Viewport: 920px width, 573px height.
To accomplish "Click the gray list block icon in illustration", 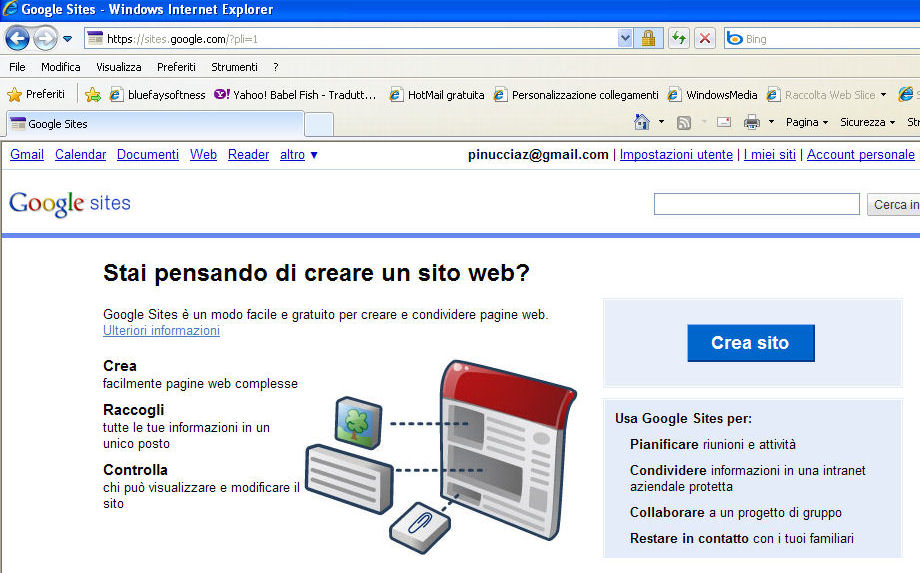I will point(350,479).
